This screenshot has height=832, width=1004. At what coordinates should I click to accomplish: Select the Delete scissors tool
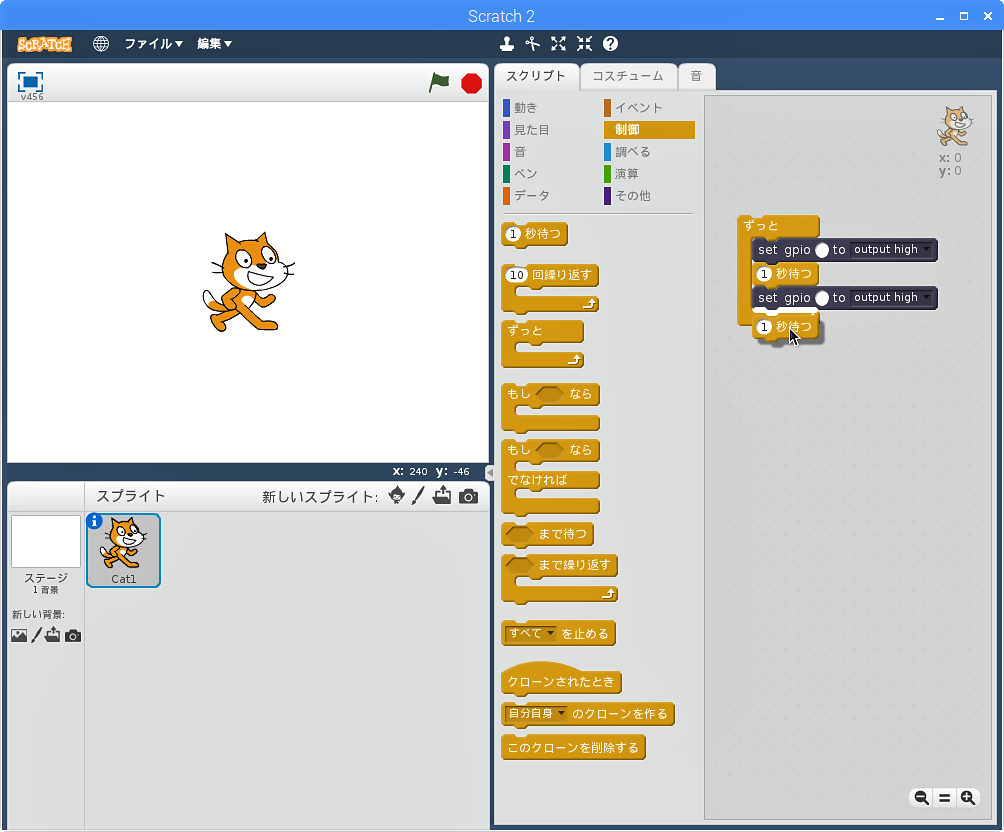coord(532,44)
